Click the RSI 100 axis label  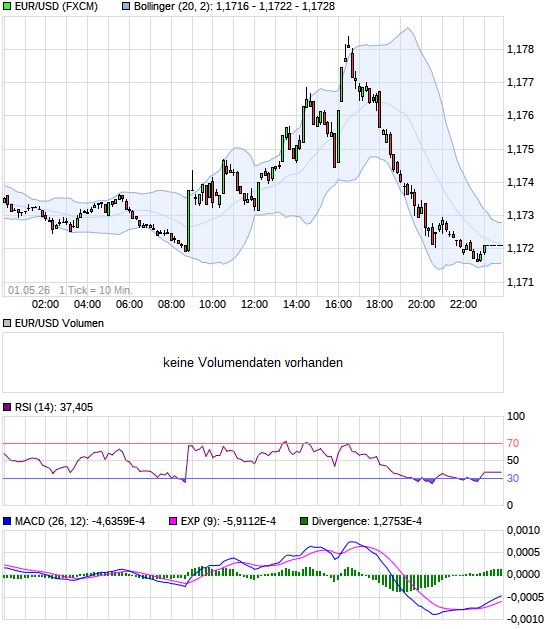[516, 416]
